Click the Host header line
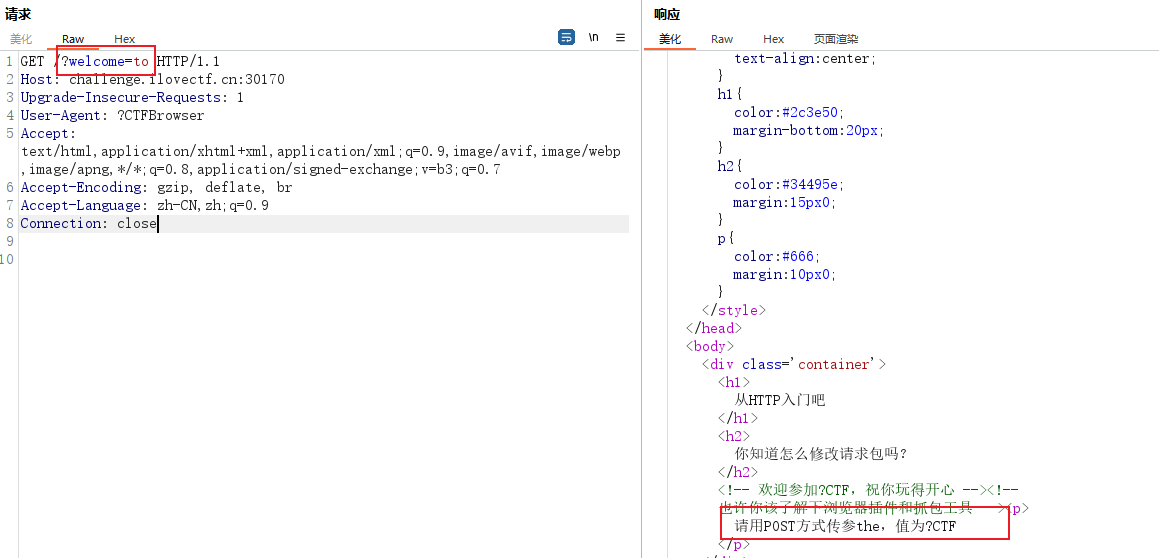1159x558 pixels. pyautogui.click(x=152, y=79)
